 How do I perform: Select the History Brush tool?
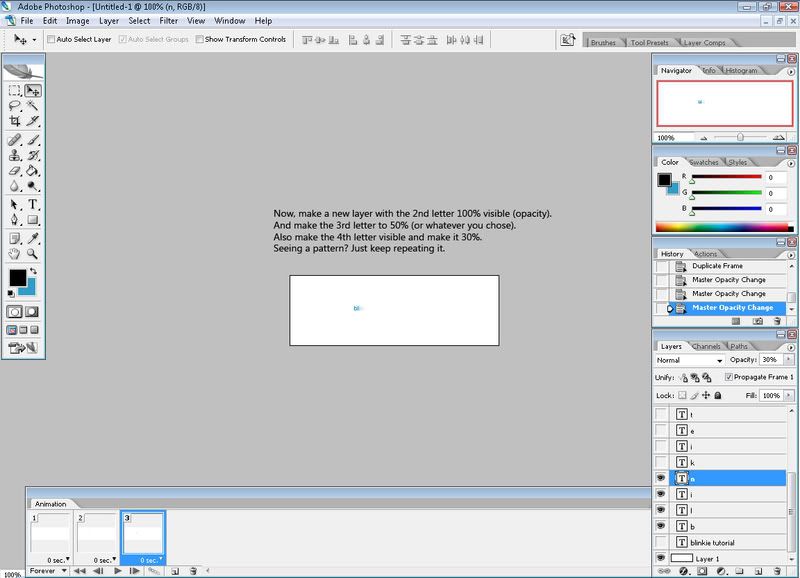pyautogui.click(x=33, y=155)
